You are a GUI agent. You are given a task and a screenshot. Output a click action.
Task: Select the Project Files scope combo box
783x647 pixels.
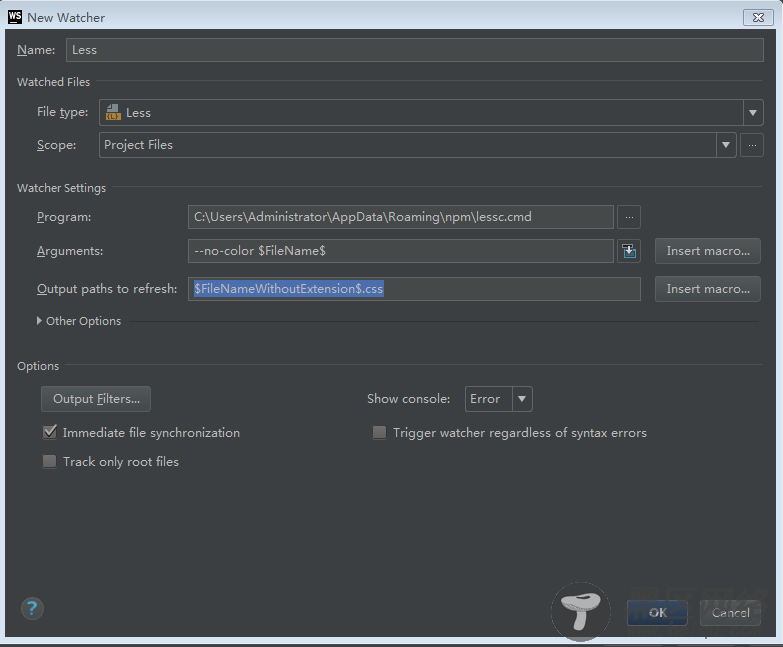[x=417, y=145]
